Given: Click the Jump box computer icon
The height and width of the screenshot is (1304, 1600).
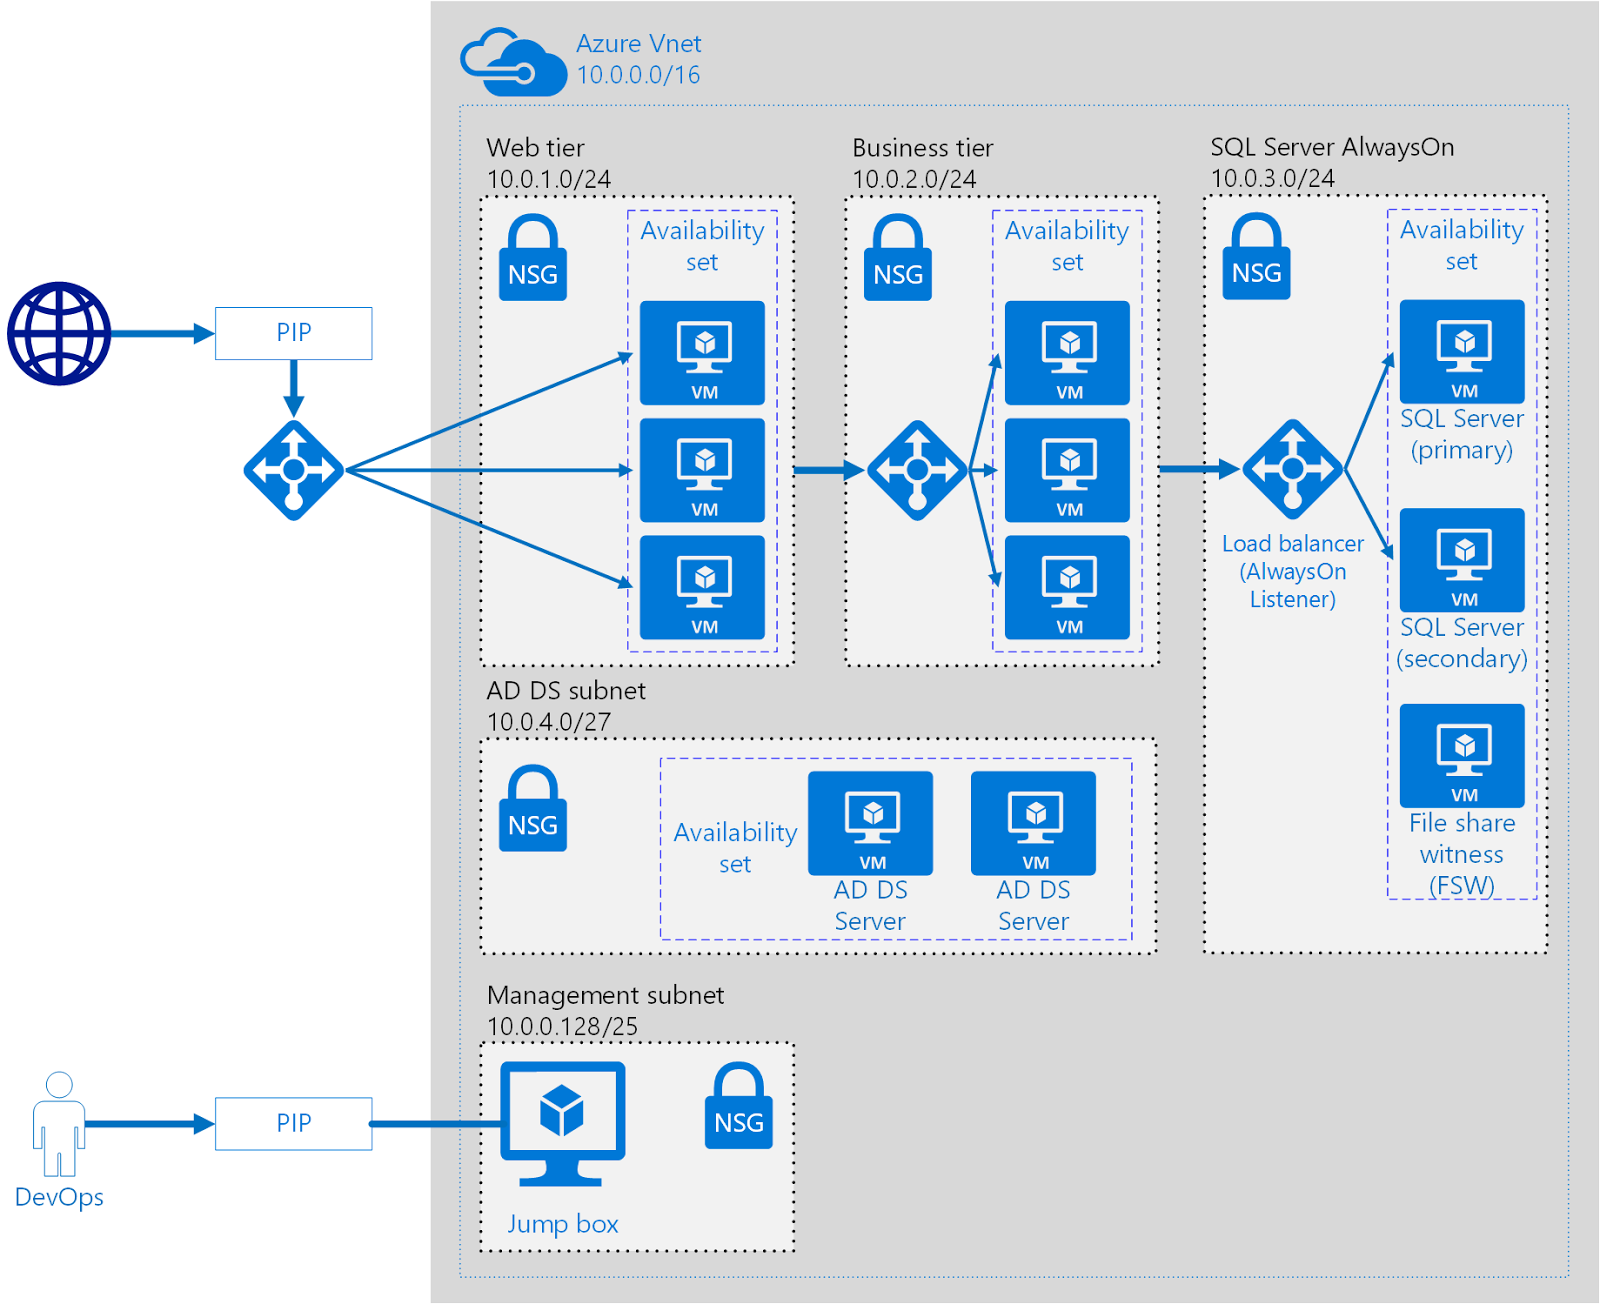Looking at the screenshot, I should coord(563,1124).
